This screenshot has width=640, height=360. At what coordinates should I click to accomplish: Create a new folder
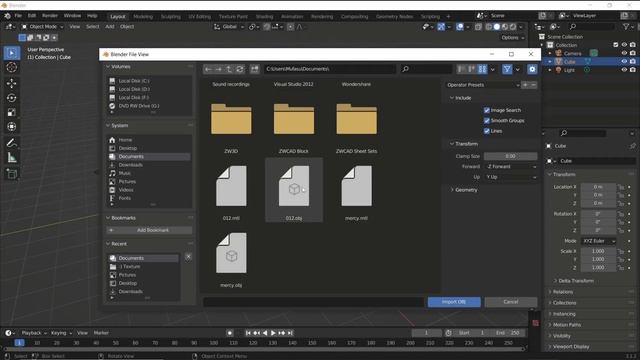coord(255,69)
